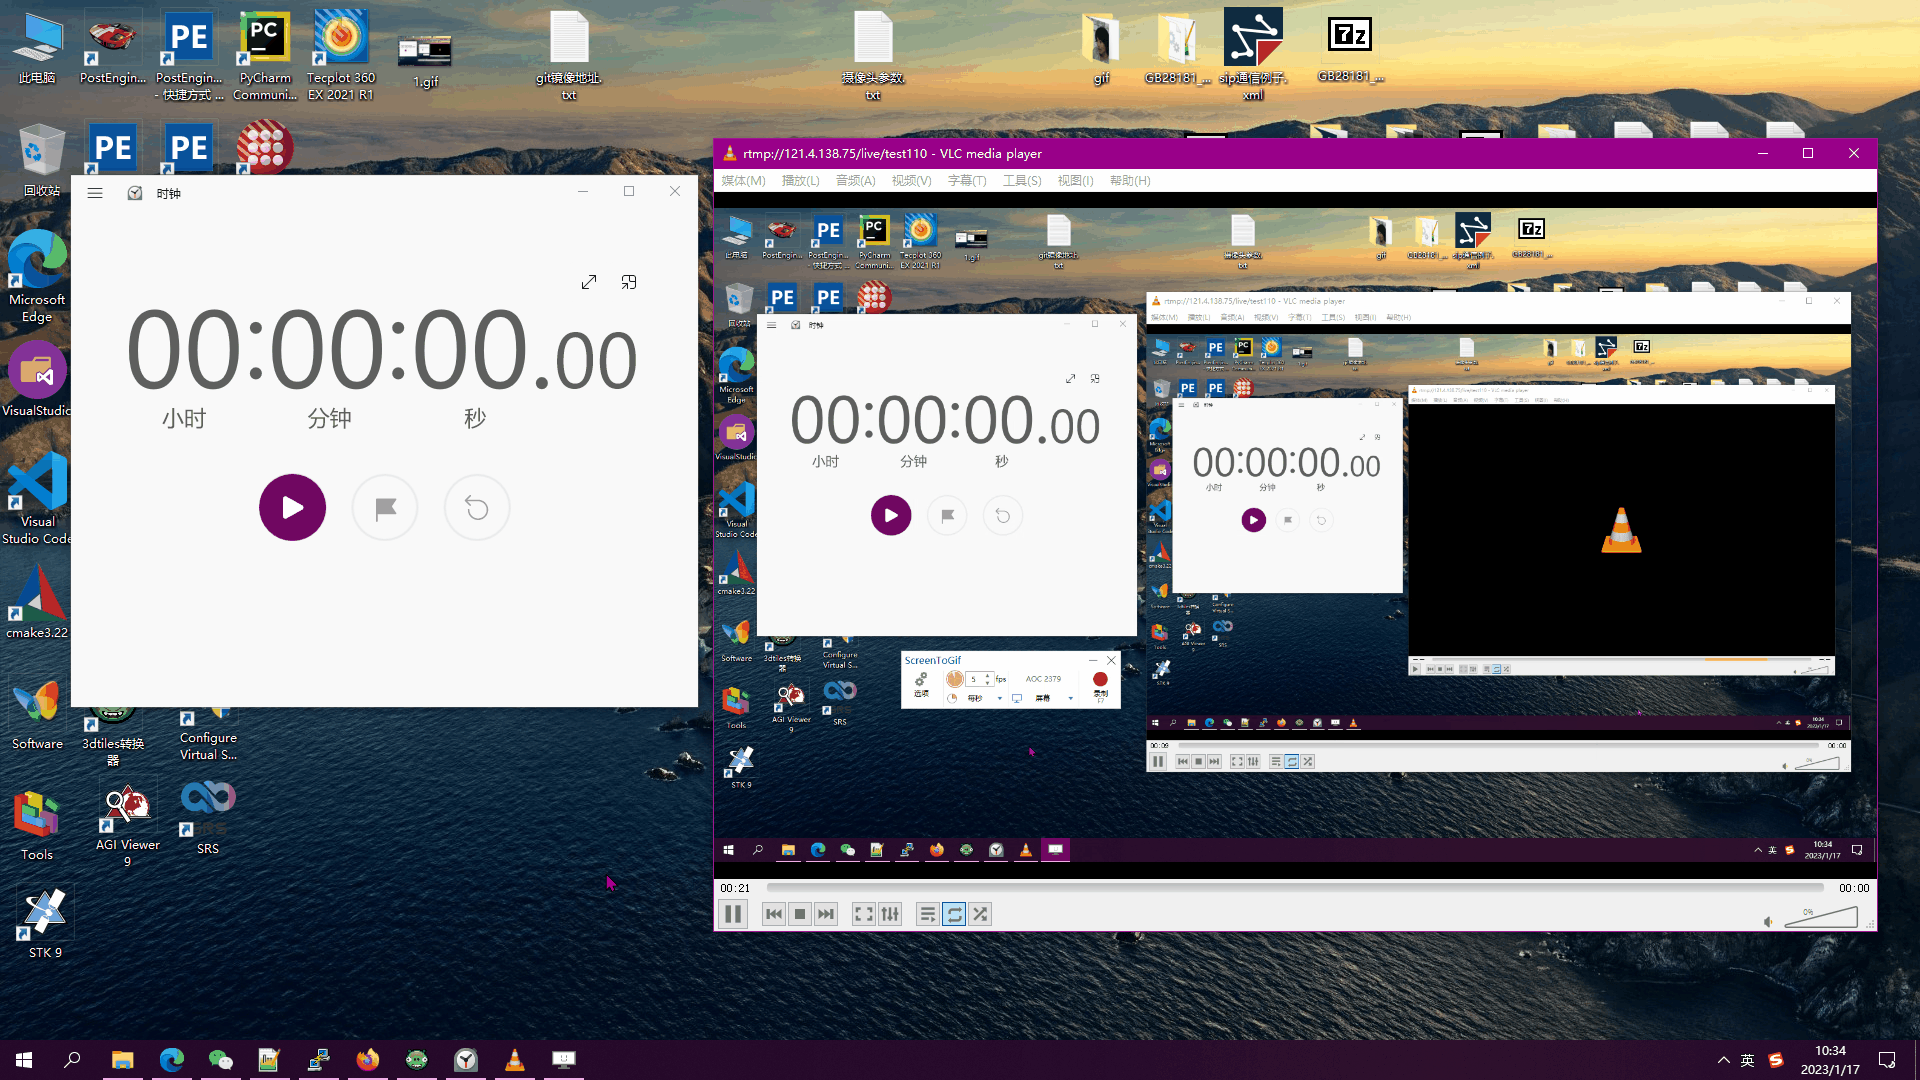
Task: Open the 音频(A) menu
Action: (855, 181)
